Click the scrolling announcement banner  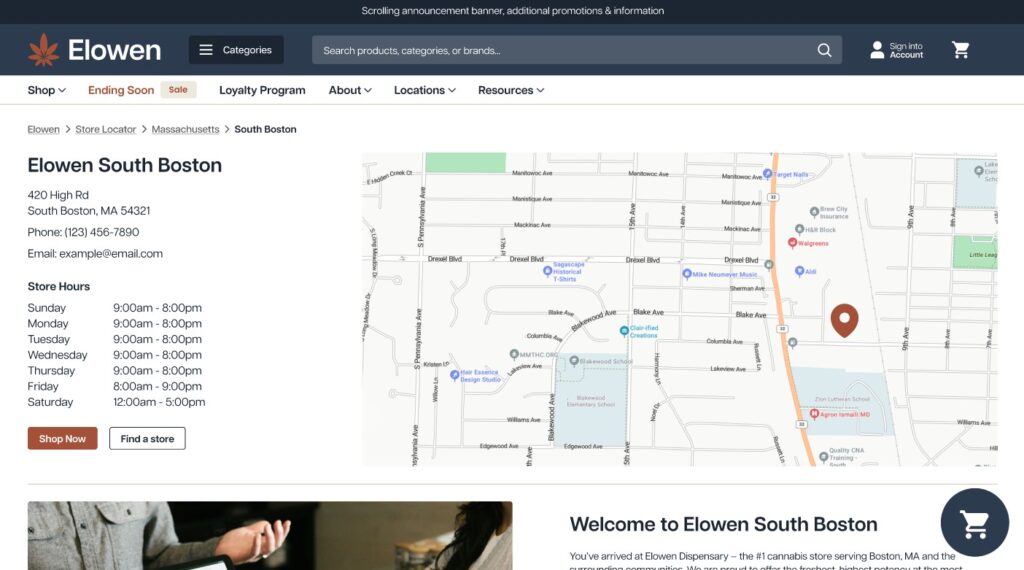(512, 11)
